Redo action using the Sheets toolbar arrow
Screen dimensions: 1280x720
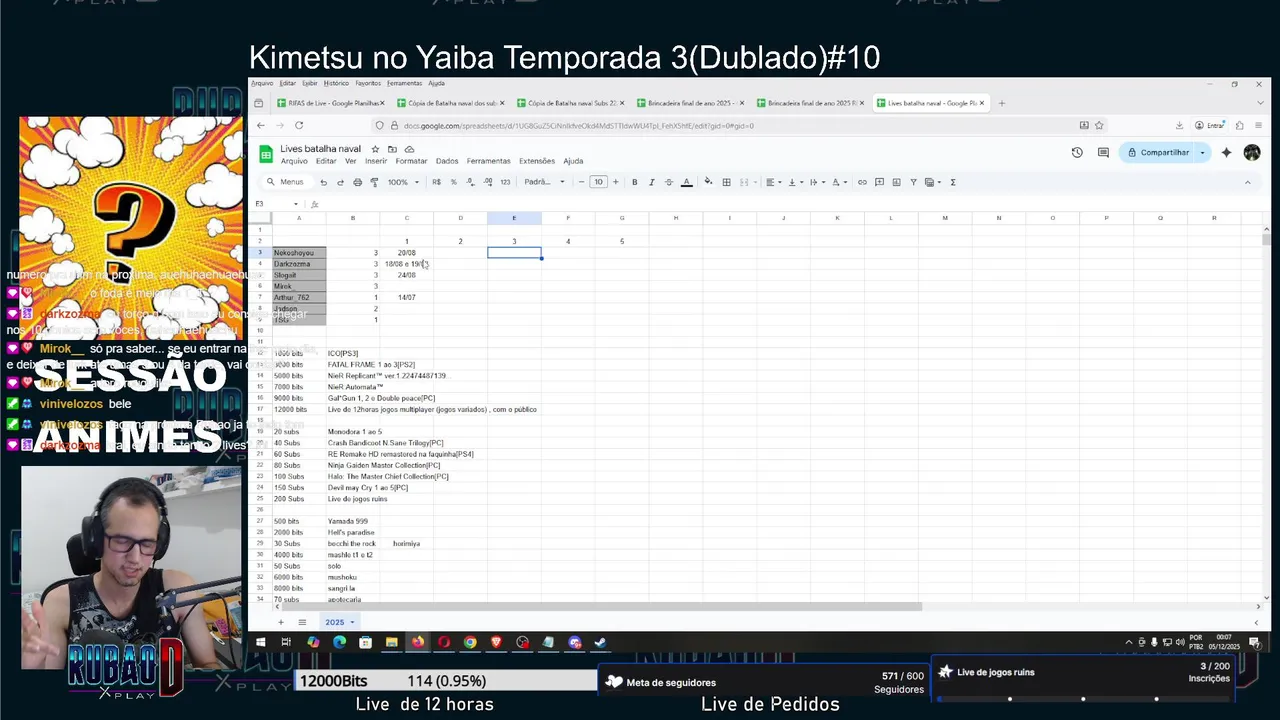pyautogui.click(x=340, y=182)
